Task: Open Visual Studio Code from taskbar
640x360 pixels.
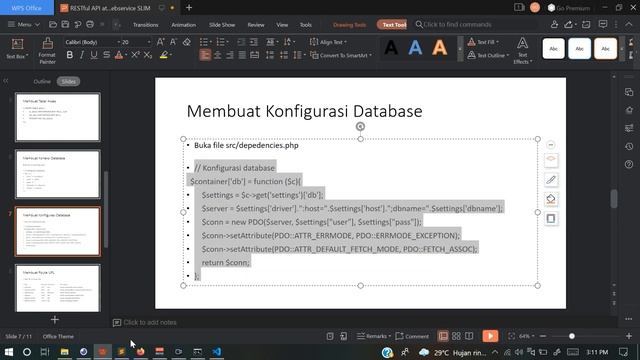Action: coord(216,351)
